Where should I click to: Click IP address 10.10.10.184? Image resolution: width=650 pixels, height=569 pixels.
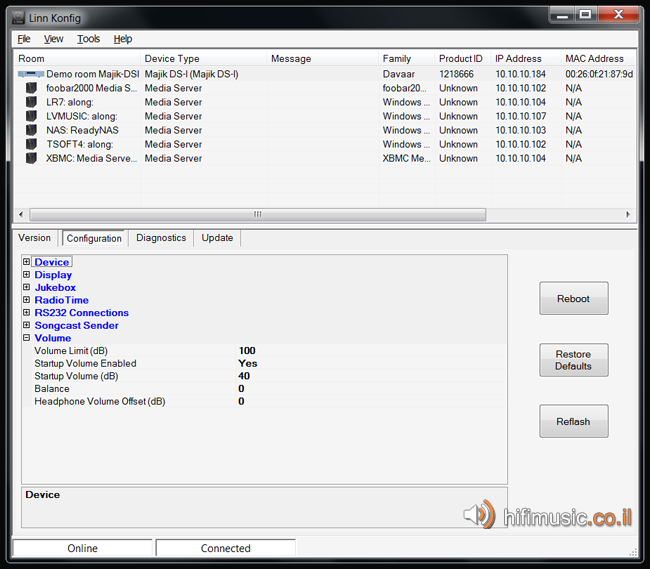pos(521,74)
